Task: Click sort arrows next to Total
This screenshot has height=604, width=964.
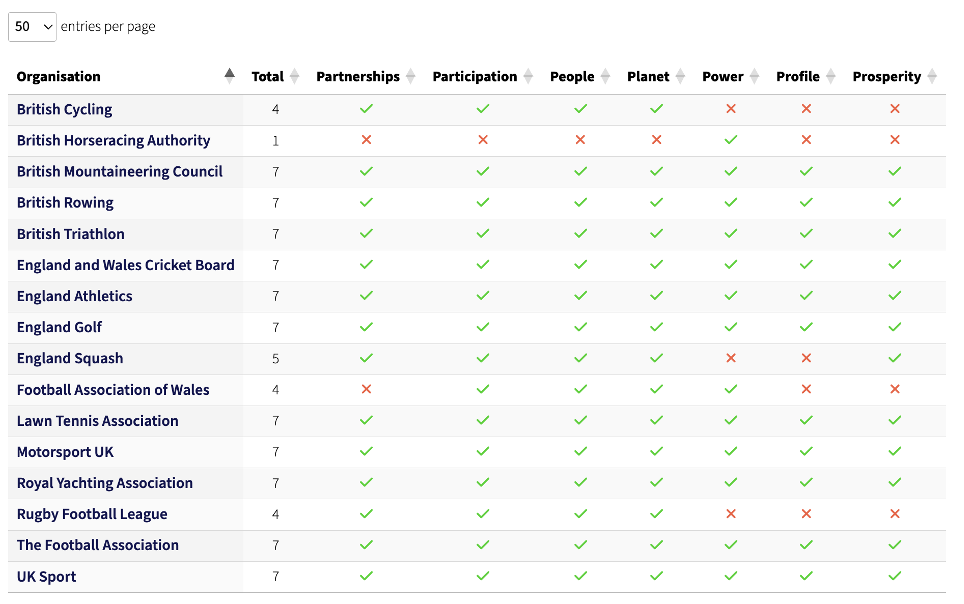Action: click(x=294, y=76)
